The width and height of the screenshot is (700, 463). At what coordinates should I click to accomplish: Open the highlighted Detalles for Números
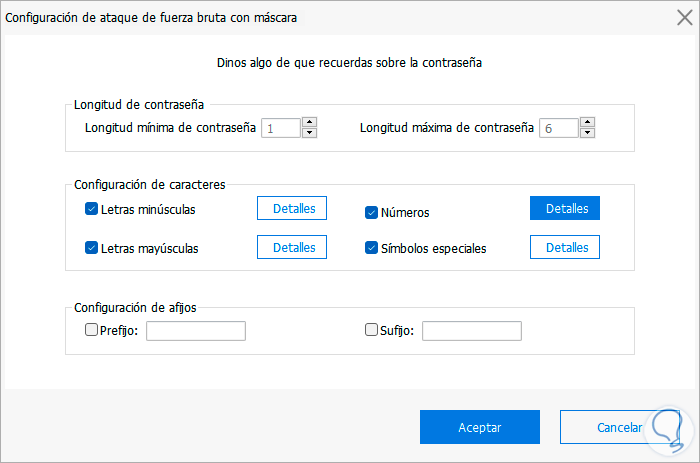(565, 208)
